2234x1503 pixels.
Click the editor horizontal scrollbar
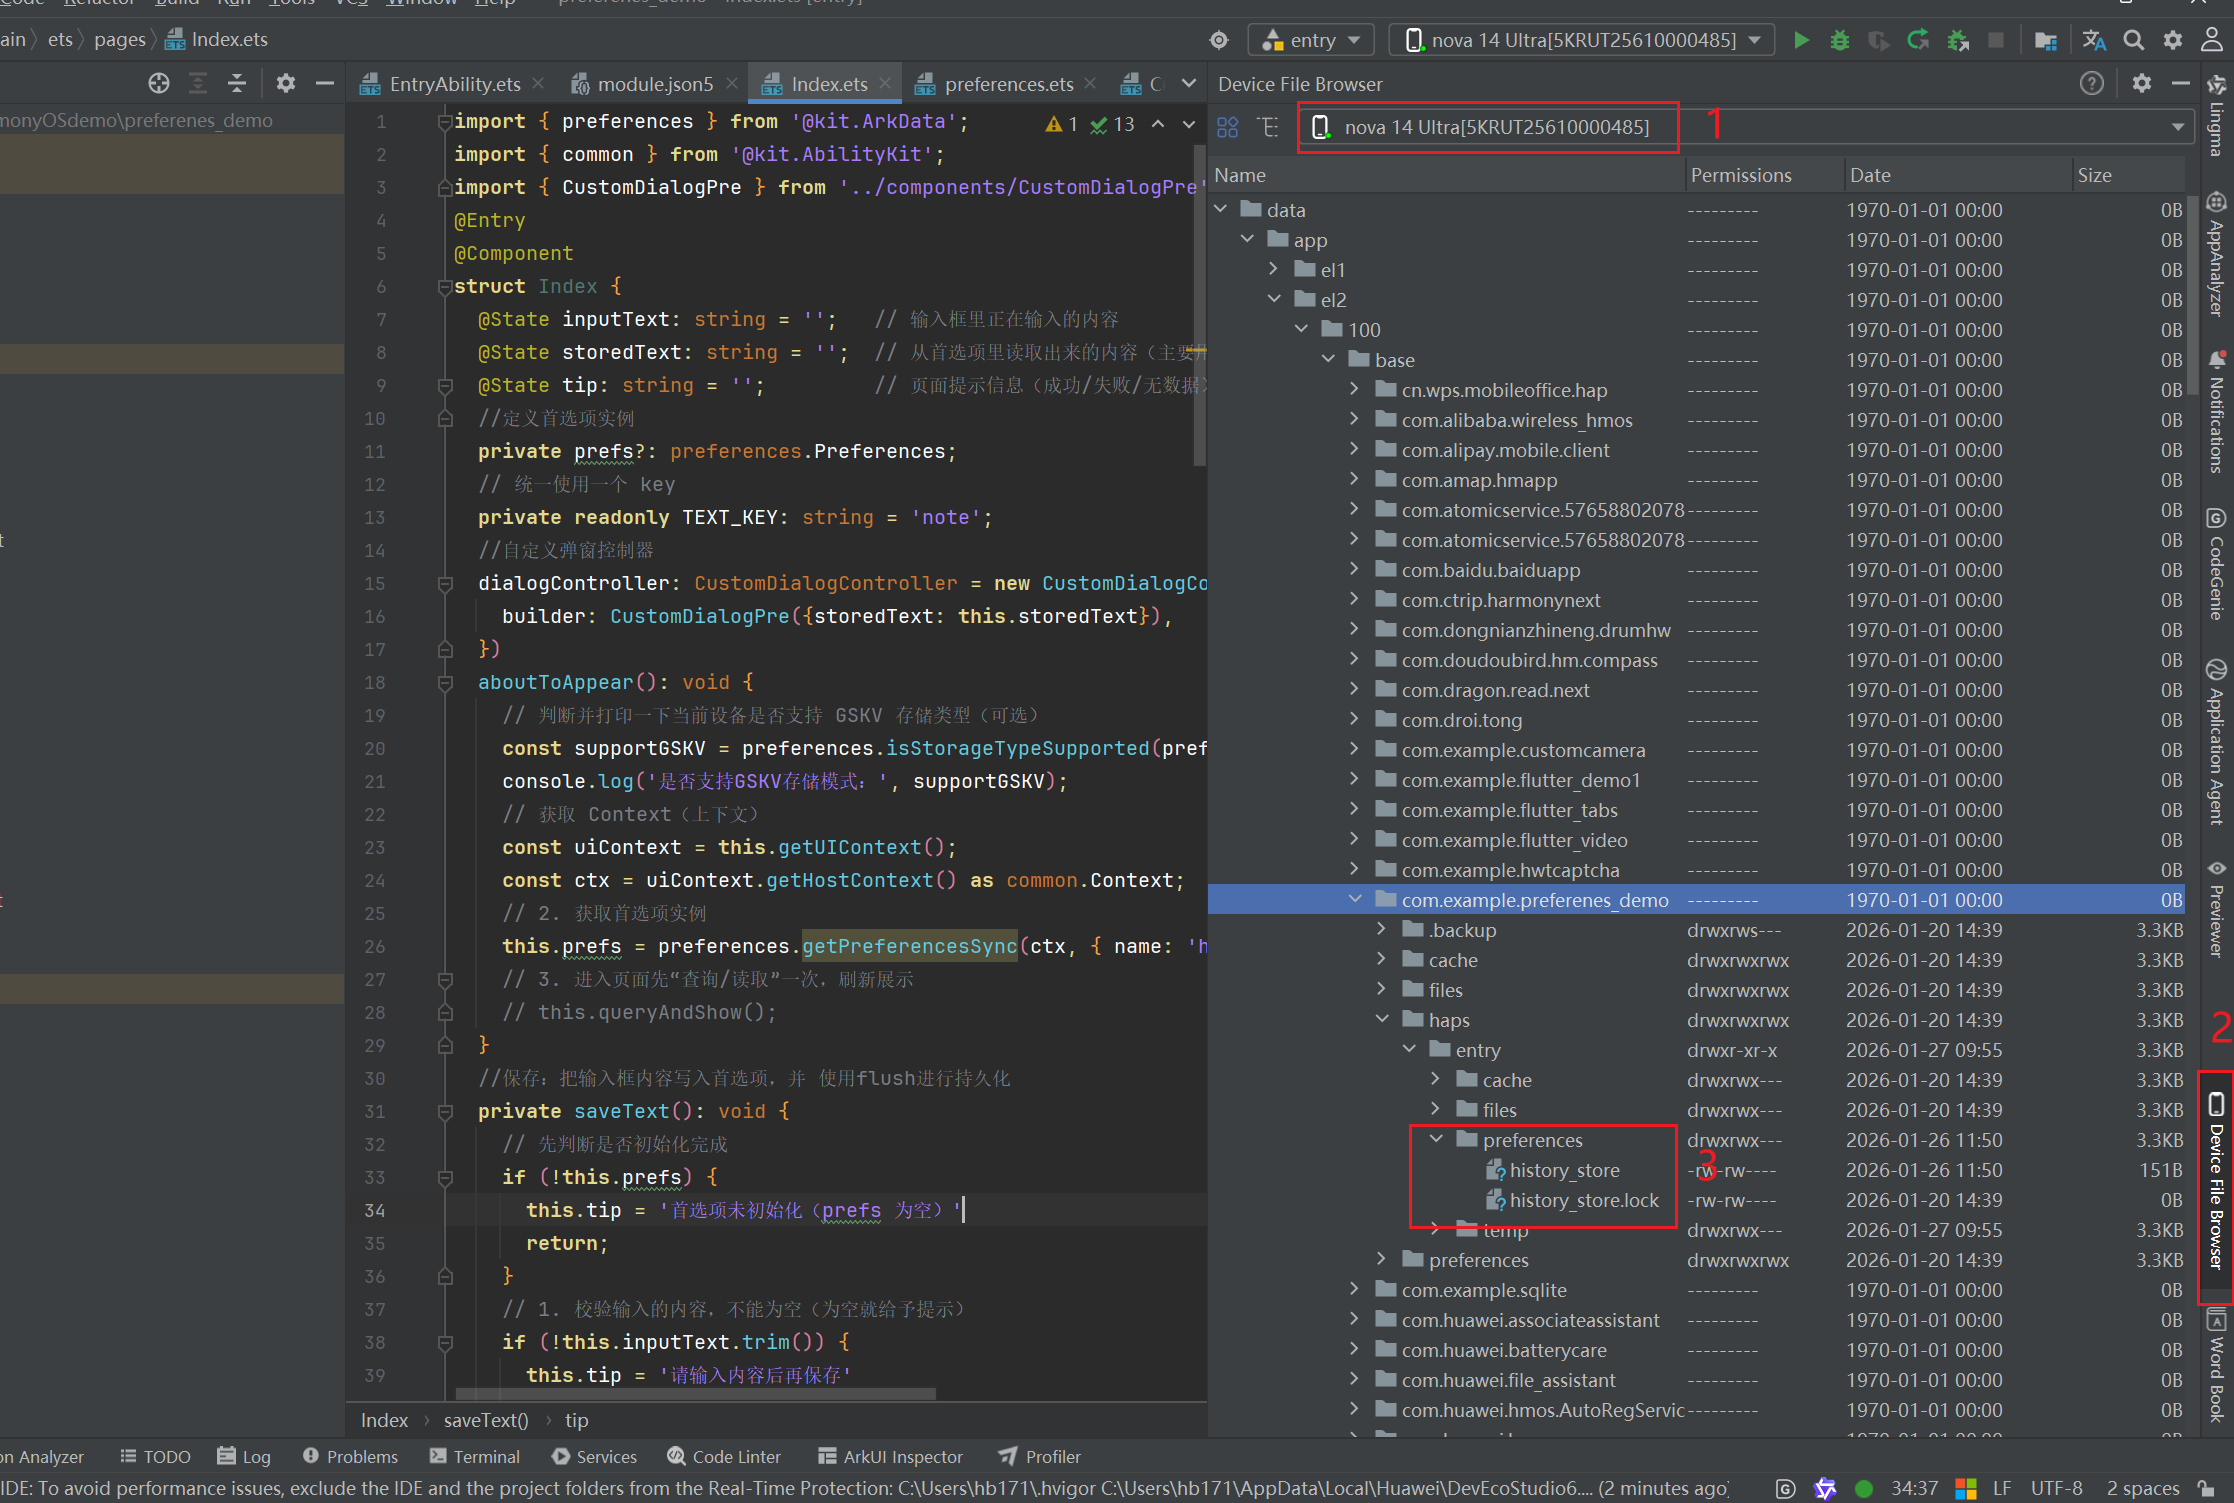pyautogui.click(x=695, y=1394)
